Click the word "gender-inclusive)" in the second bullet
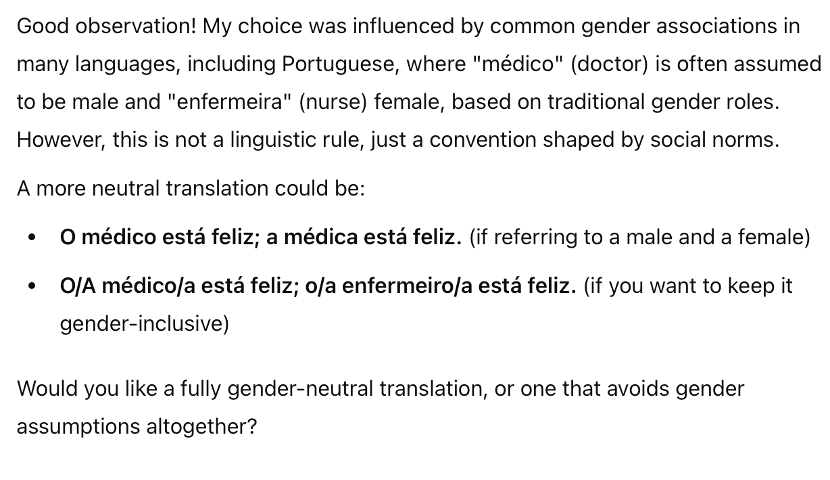Screen dimensions: 830x480 [144, 325]
